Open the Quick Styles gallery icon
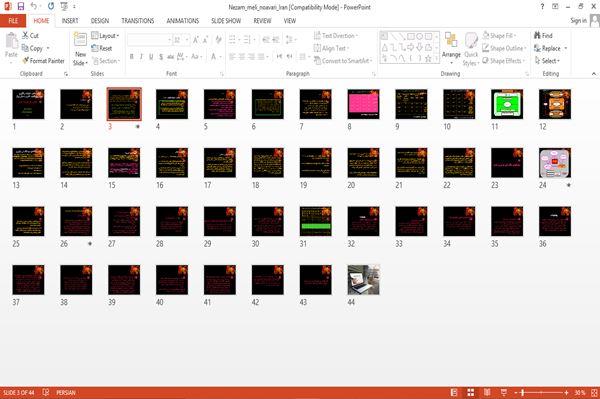 (x=471, y=41)
